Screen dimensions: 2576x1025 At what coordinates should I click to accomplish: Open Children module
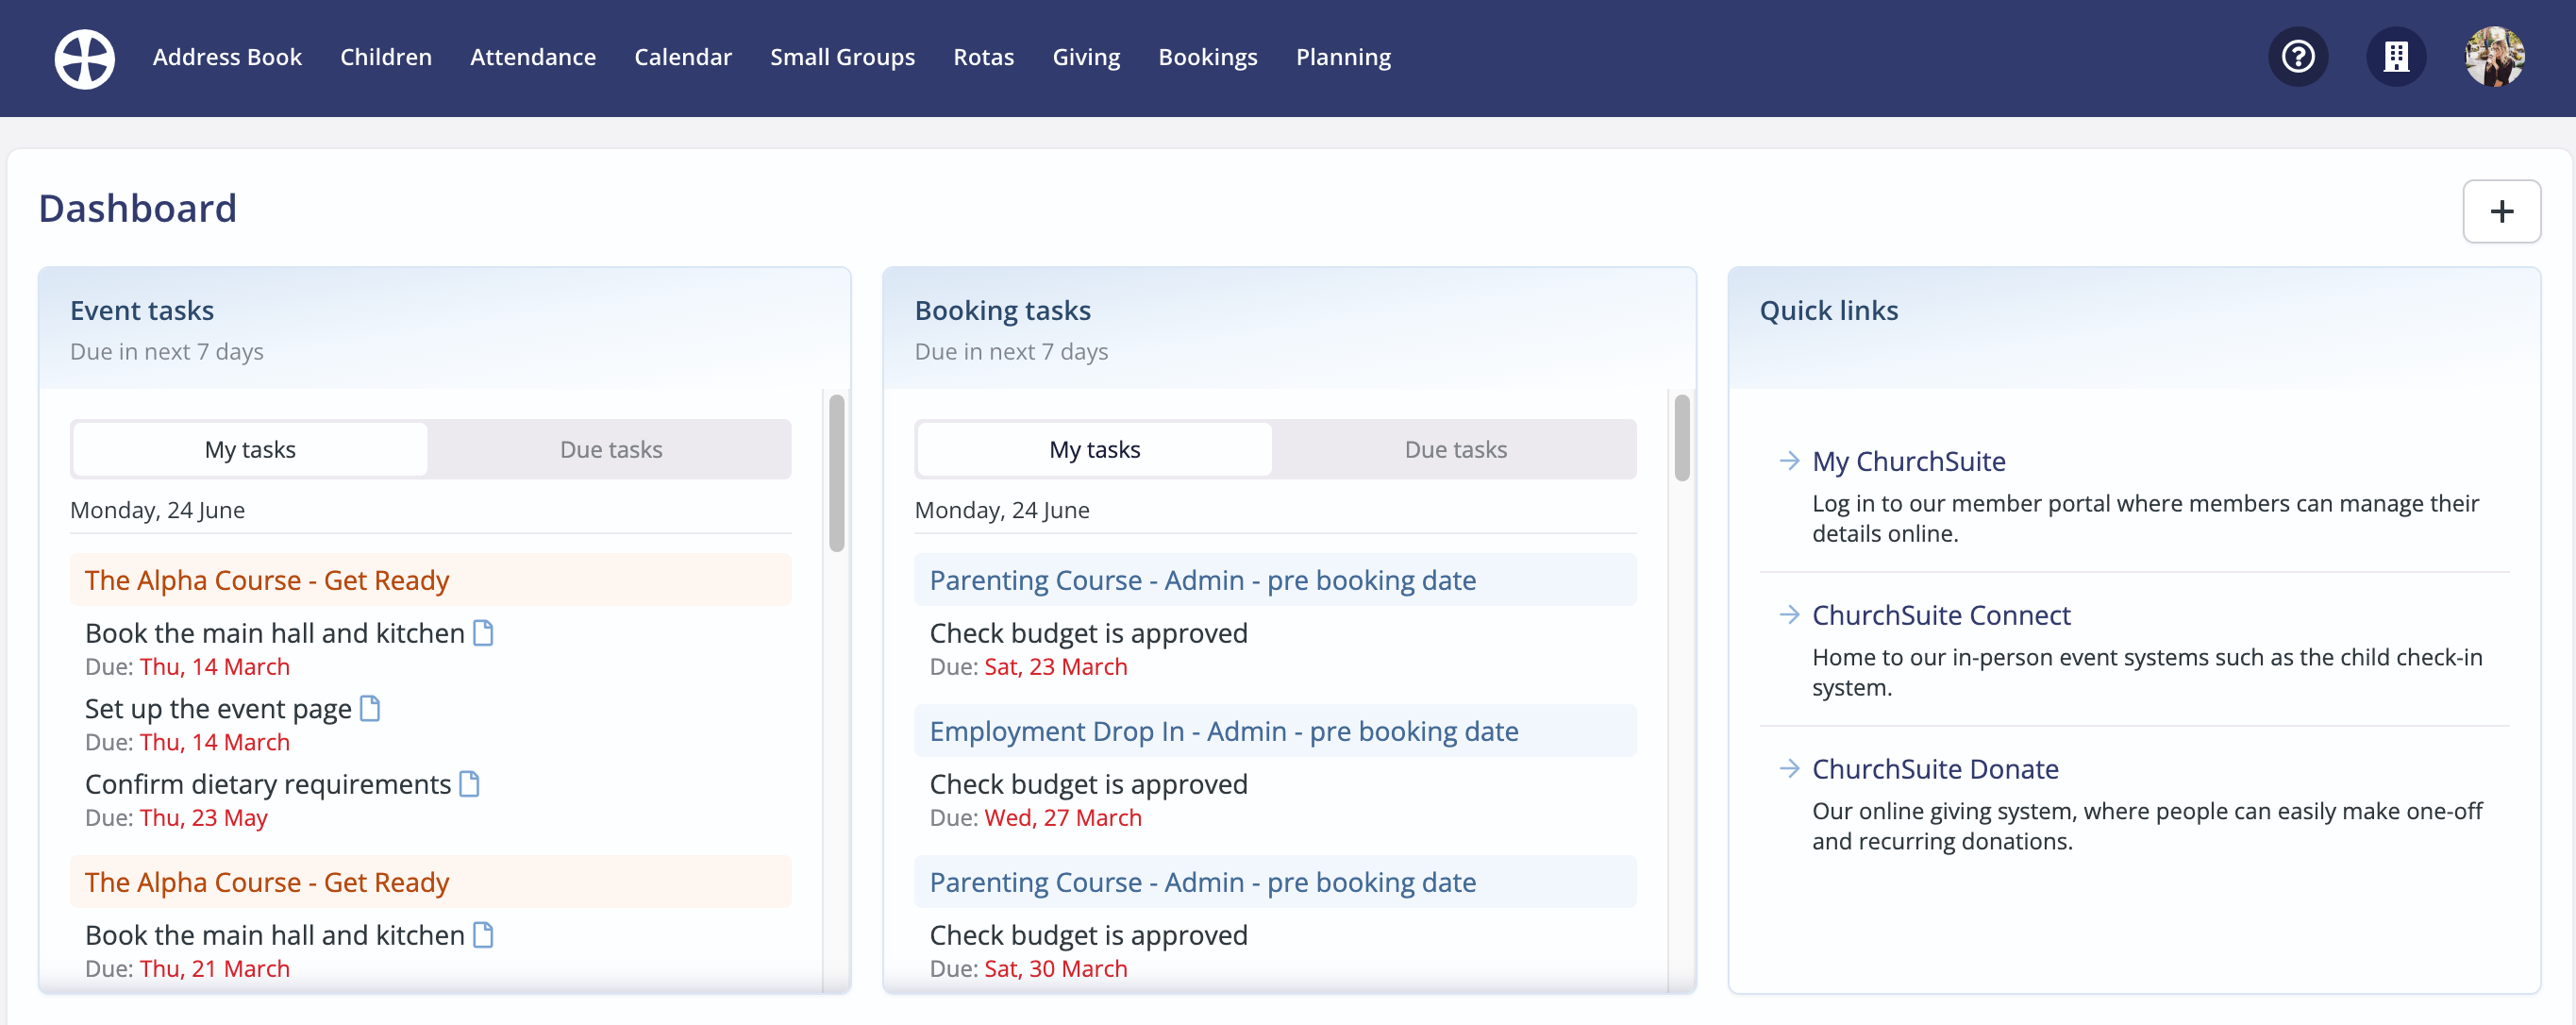[x=386, y=57]
